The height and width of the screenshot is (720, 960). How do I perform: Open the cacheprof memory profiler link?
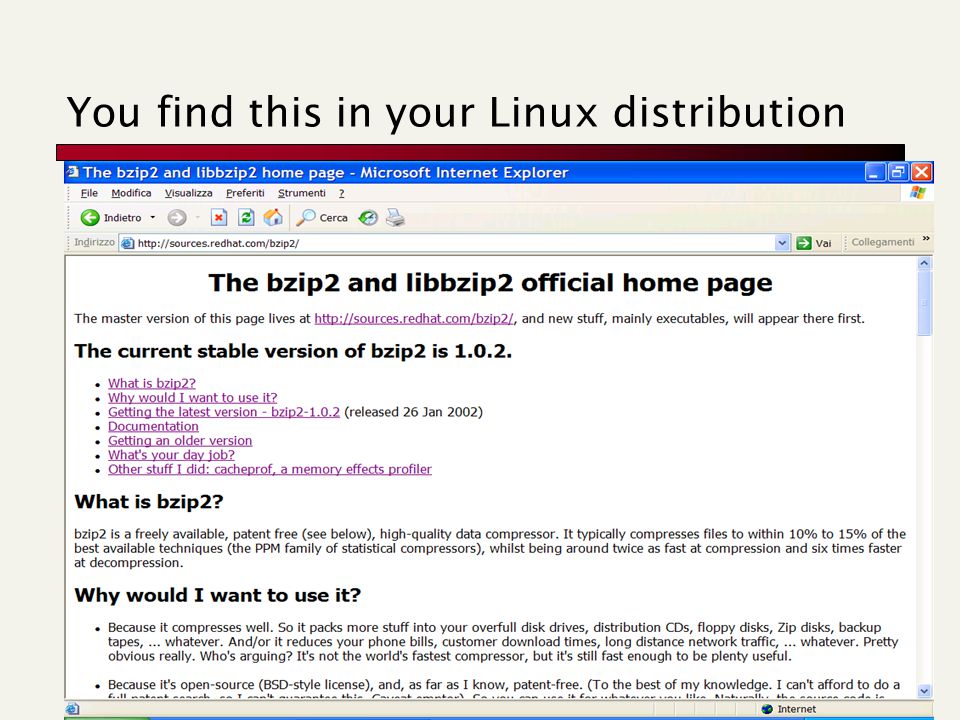click(x=269, y=469)
